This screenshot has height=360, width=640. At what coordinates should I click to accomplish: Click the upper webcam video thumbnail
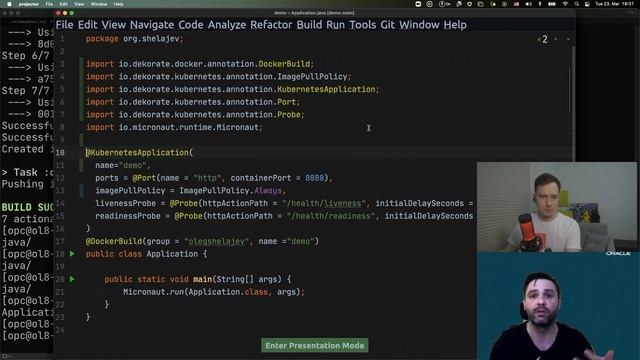(557, 207)
